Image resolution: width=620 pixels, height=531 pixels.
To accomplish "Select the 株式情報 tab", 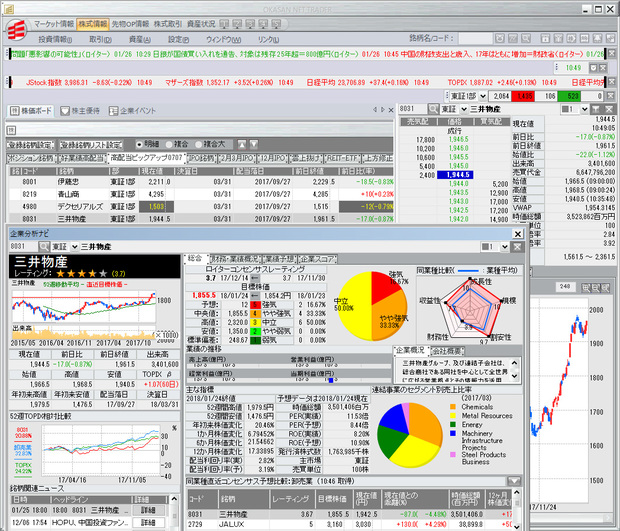I will click(x=93, y=24).
